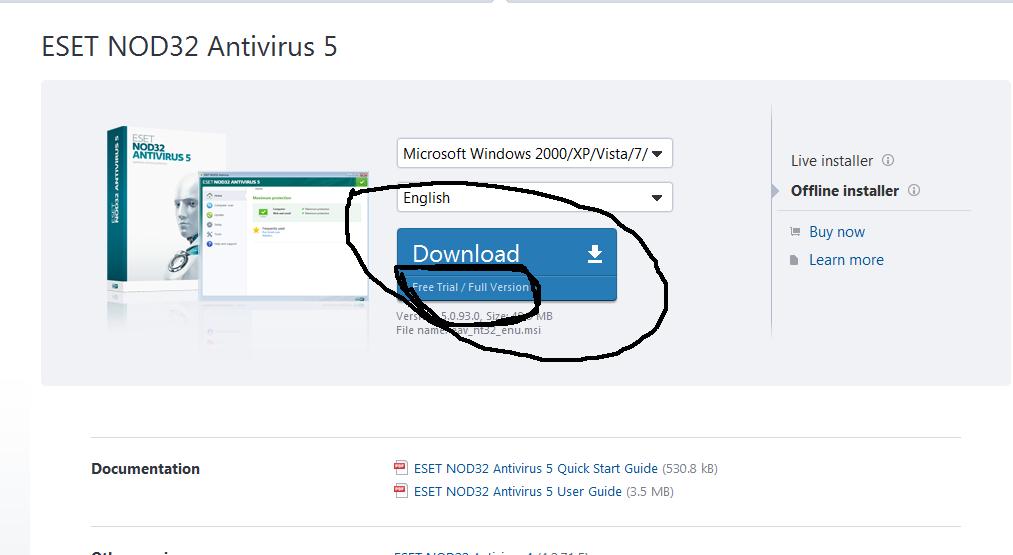
Task: Click the info icon beside Live installer
Action: coord(888,160)
